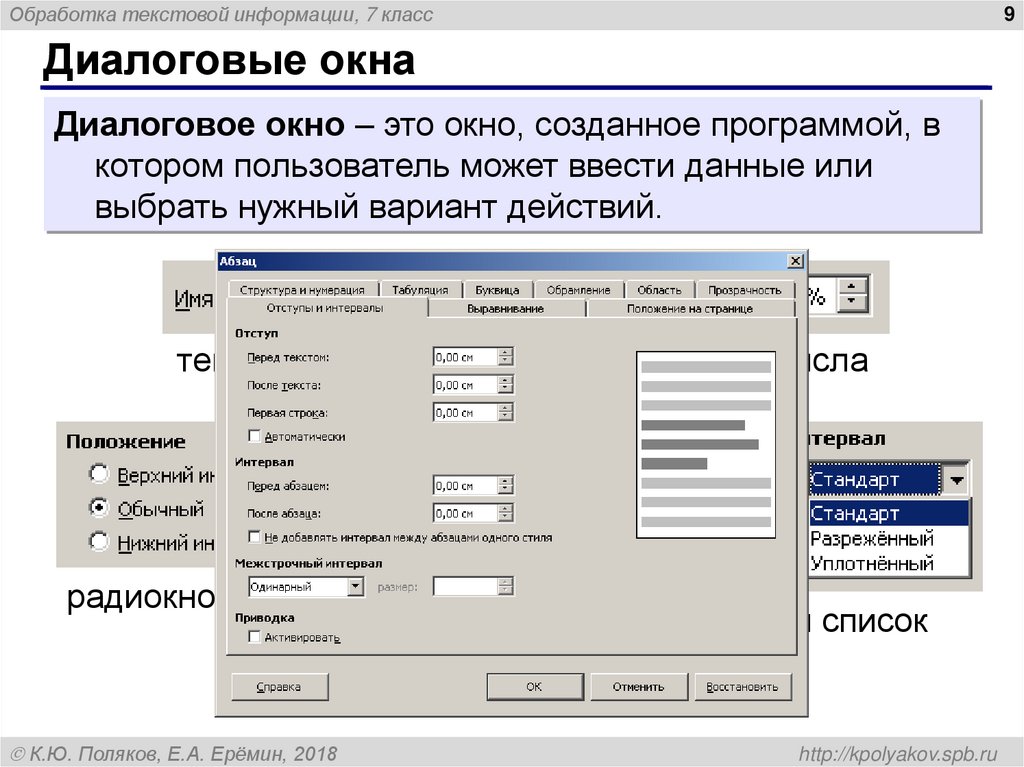Increase the percent value spinner up

tap(851, 287)
